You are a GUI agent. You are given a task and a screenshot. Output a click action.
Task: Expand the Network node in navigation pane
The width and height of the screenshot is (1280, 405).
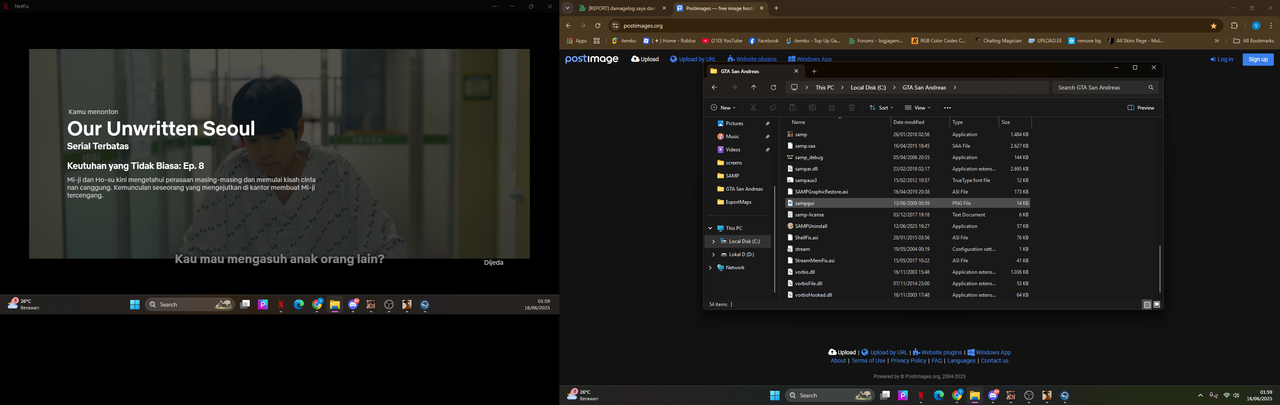[x=712, y=267]
